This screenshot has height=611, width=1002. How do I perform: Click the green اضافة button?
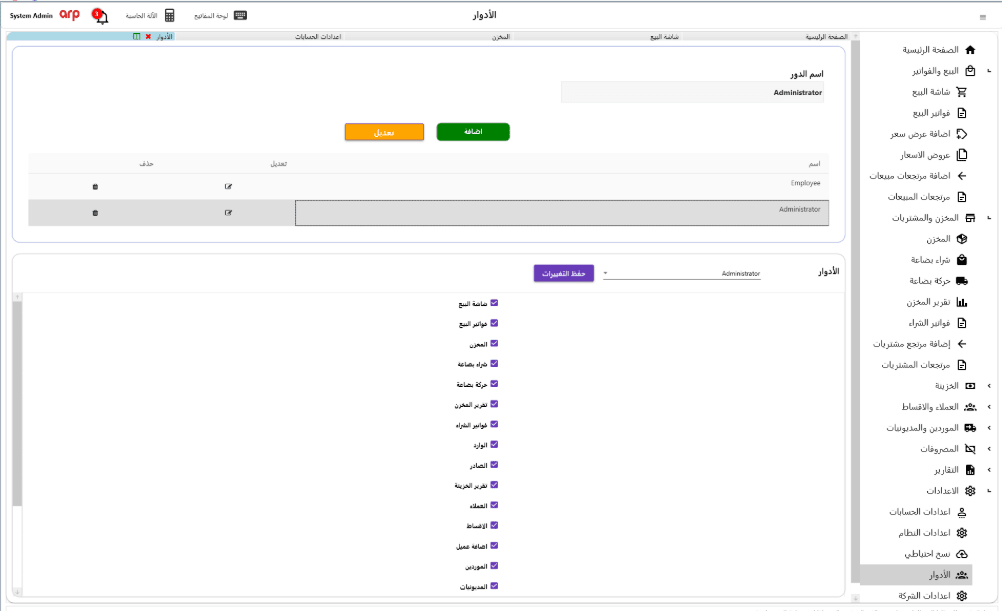473,132
